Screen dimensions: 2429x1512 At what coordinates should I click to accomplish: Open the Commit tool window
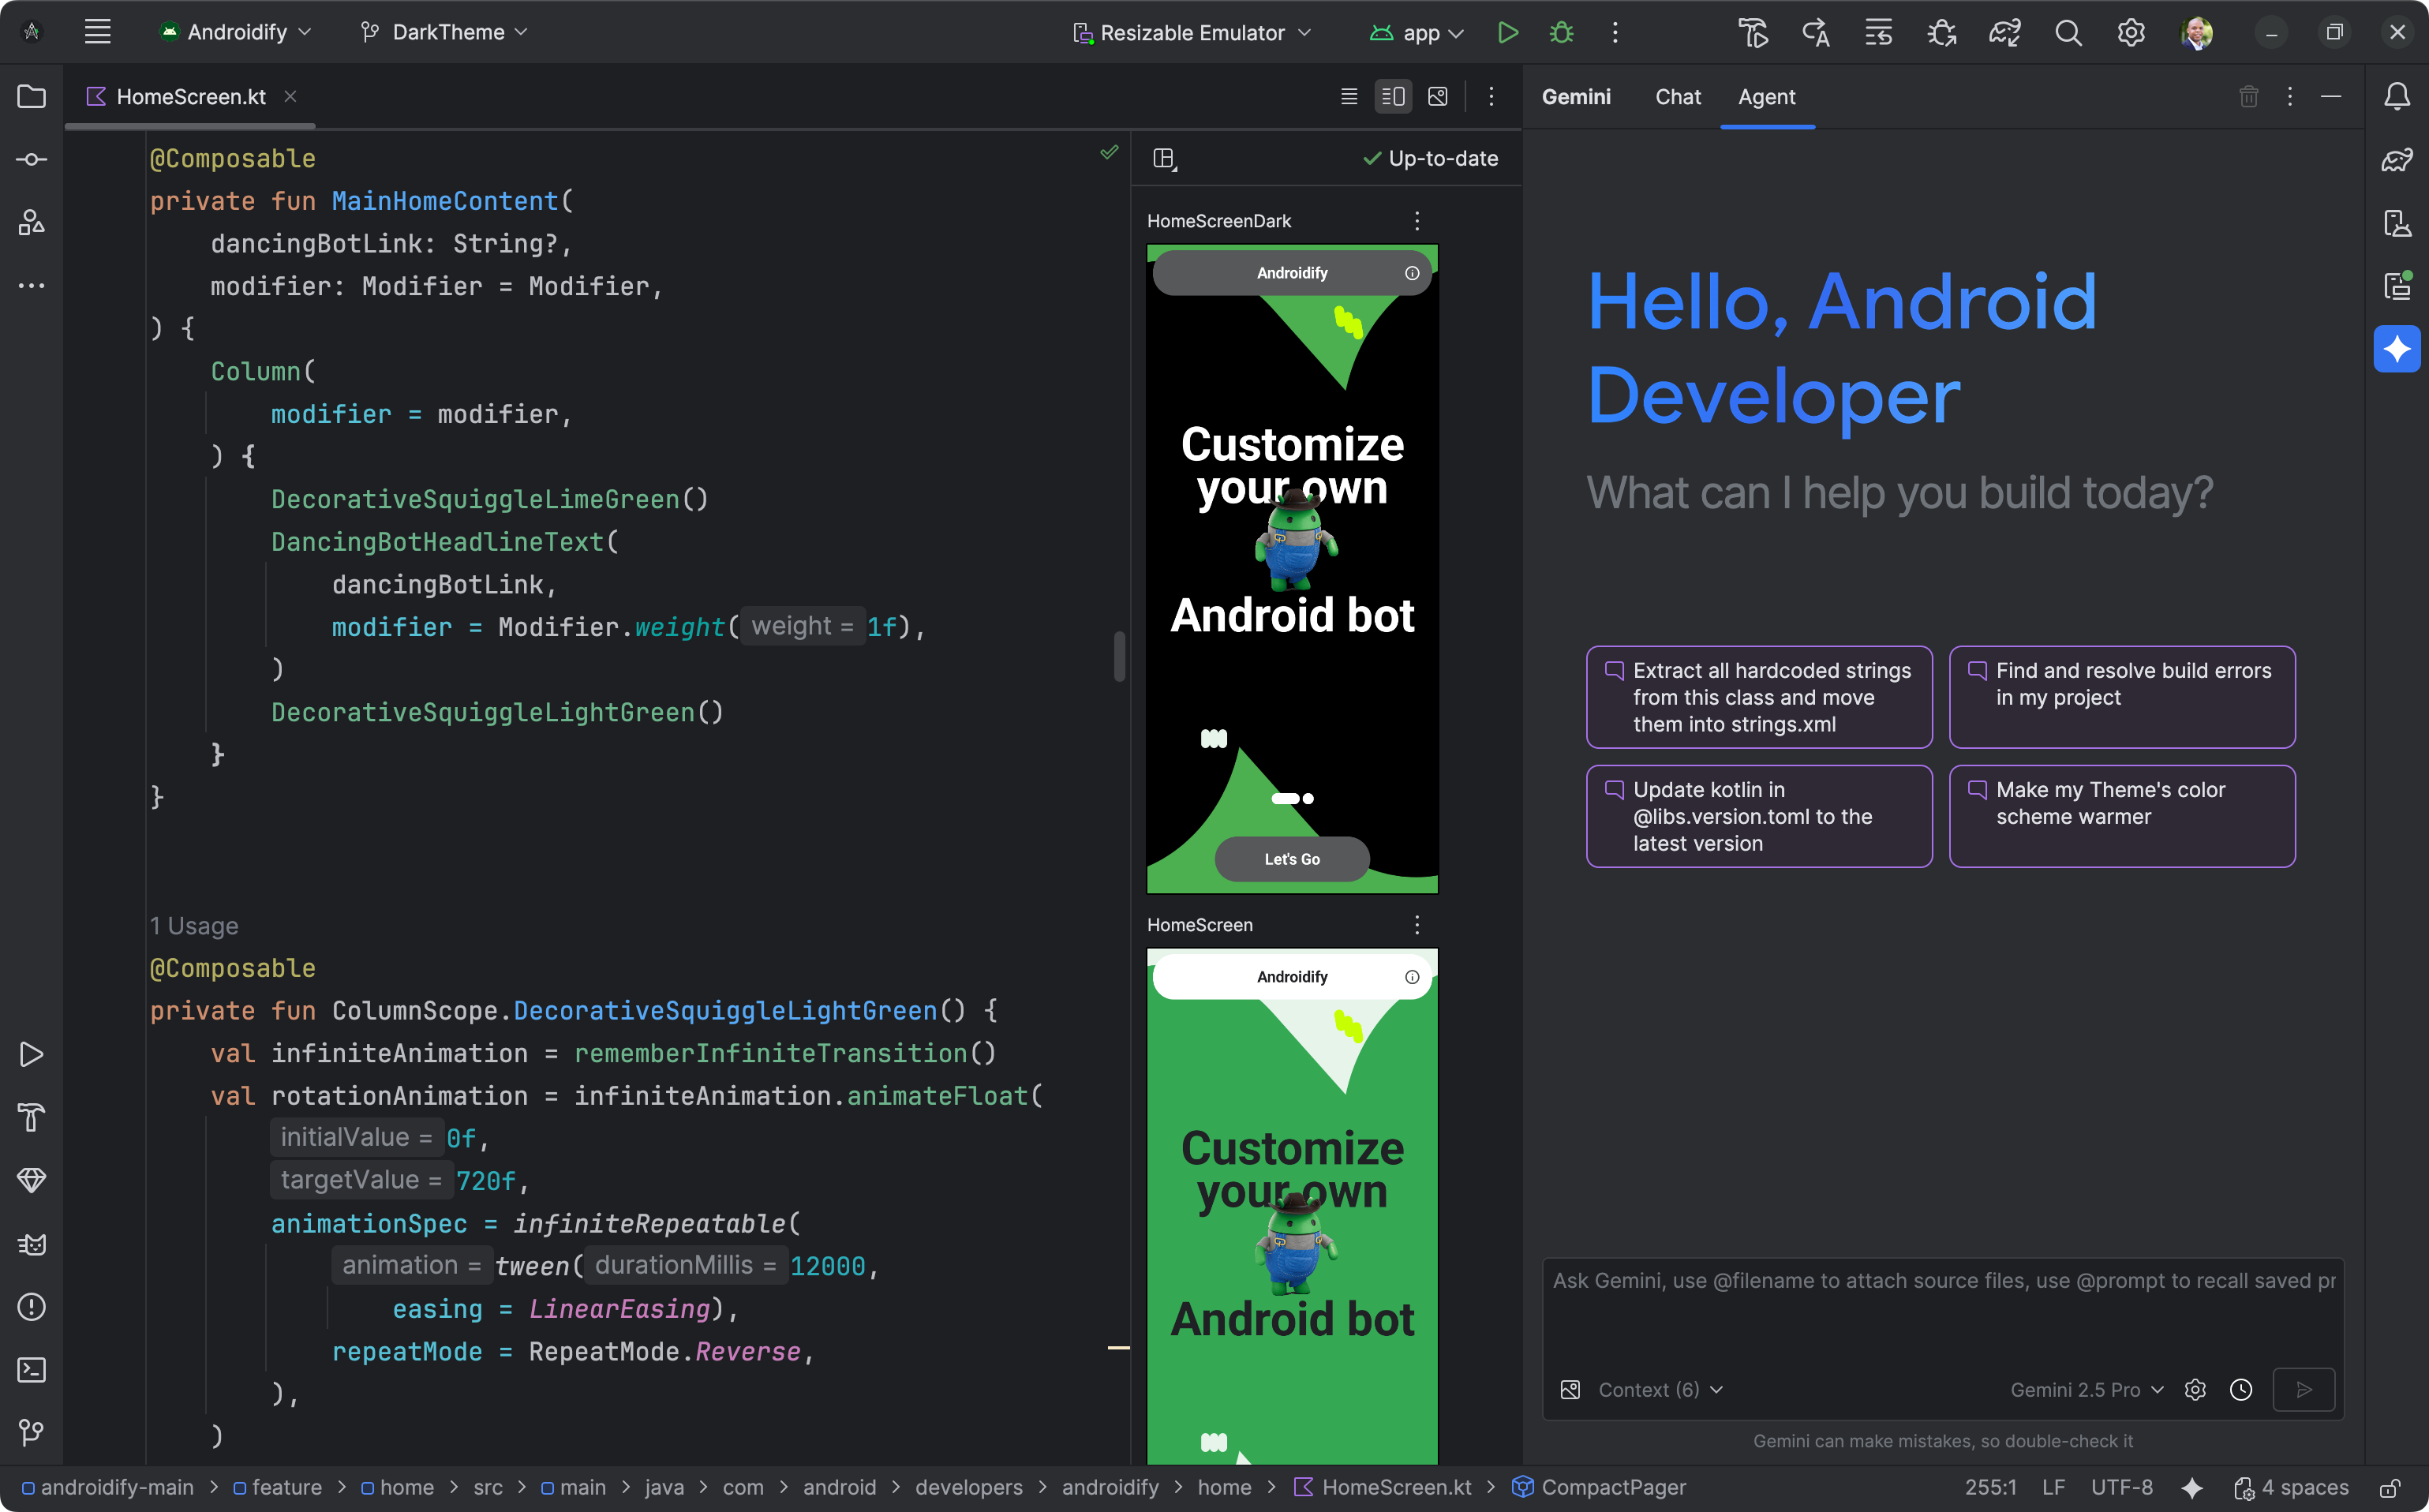point(31,159)
